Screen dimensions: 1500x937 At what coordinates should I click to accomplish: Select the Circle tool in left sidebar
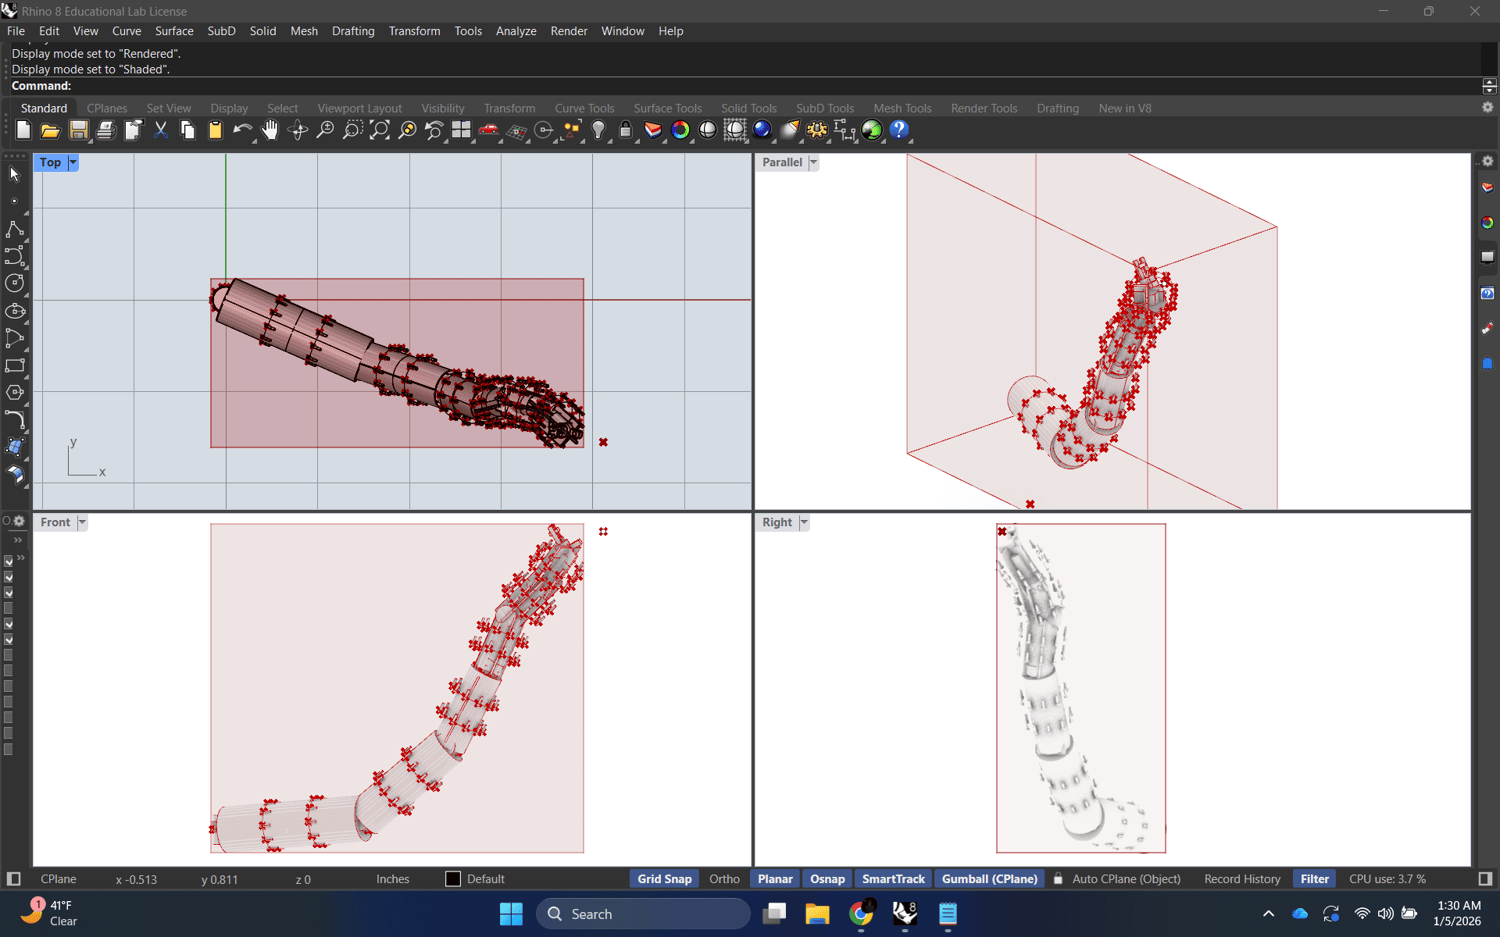15,284
